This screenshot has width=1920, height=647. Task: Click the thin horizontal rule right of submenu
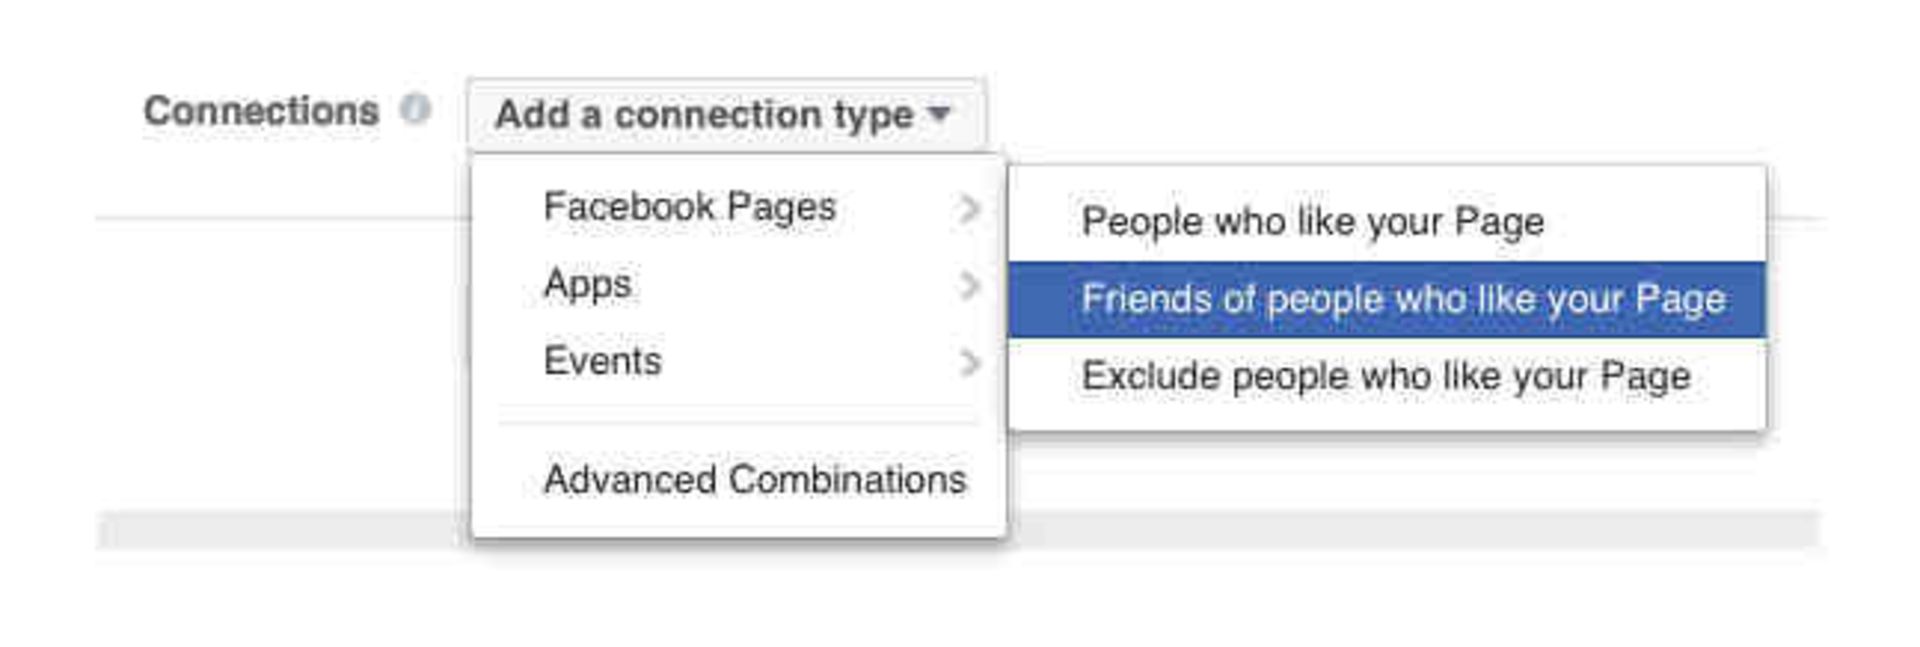(1793, 217)
